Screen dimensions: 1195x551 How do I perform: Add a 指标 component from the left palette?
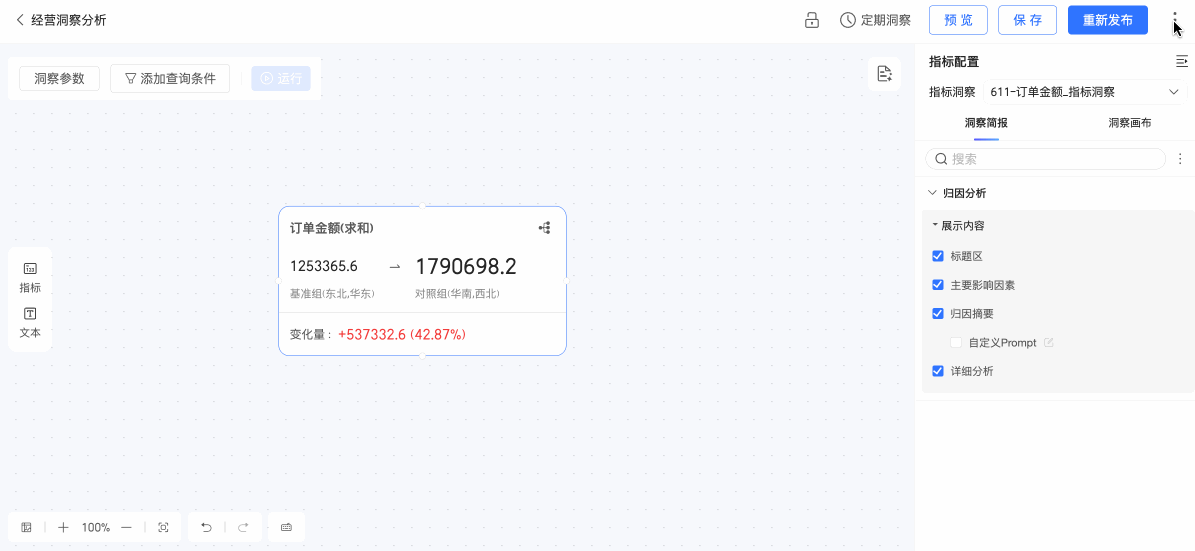30,277
